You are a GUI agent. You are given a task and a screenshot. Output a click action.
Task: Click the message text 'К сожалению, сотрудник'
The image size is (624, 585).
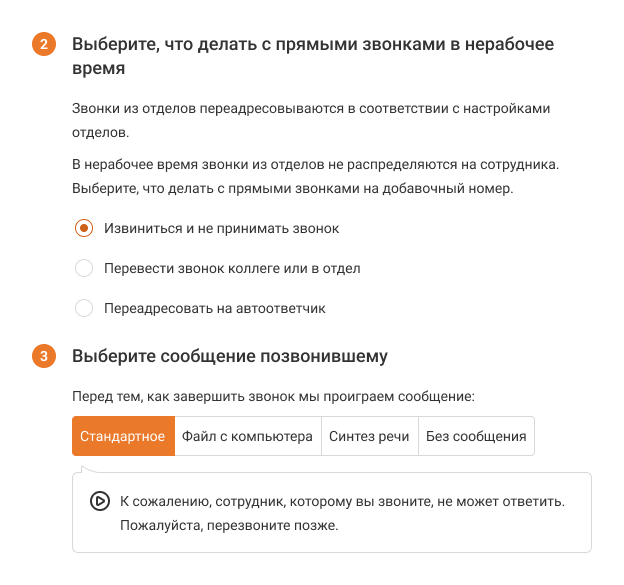coord(342,500)
